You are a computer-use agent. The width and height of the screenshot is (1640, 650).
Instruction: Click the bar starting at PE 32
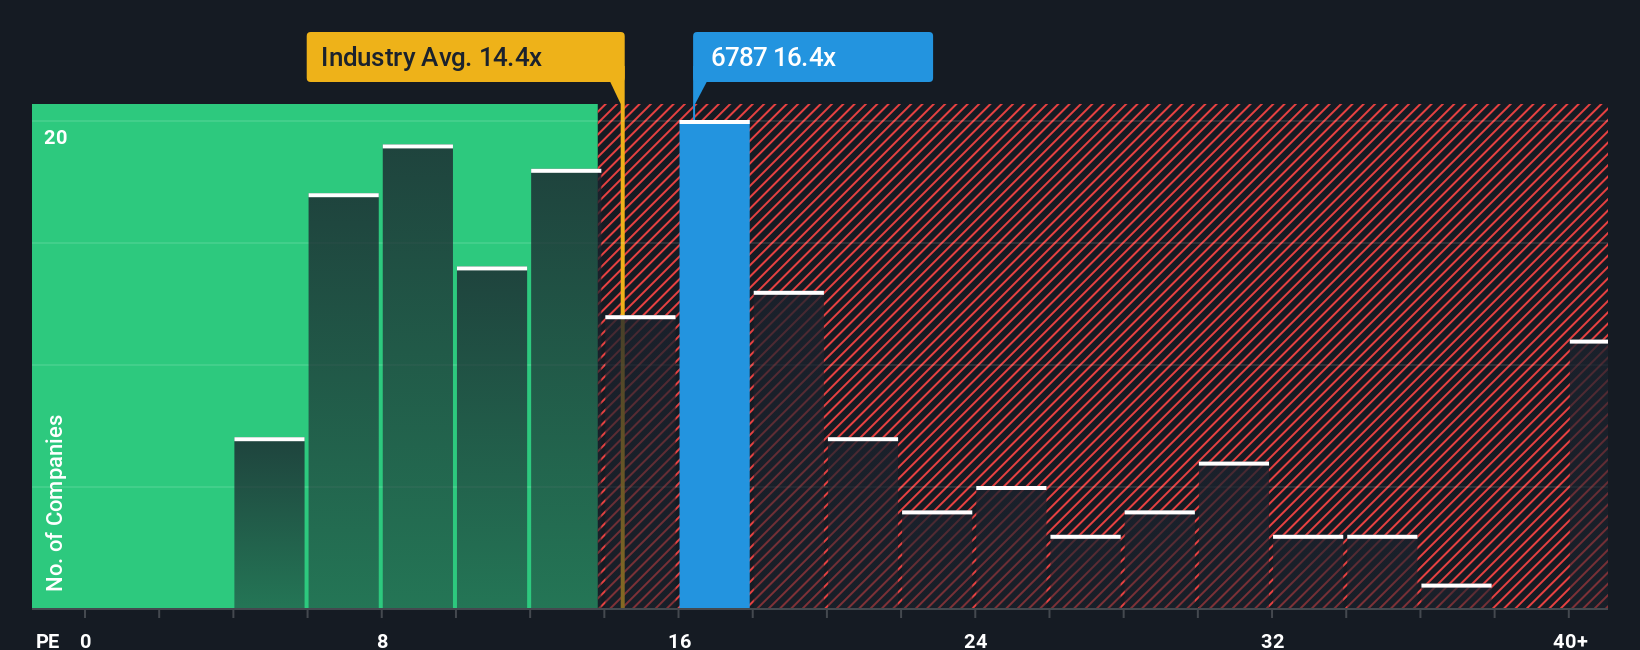tap(1308, 572)
